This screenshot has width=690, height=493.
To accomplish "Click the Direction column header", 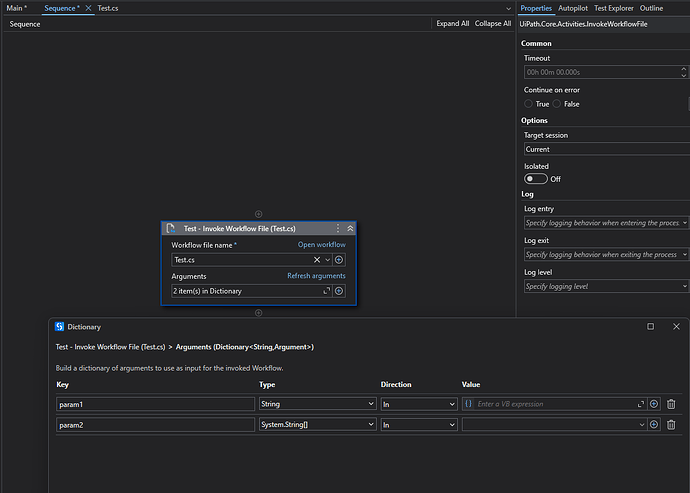I will coord(396,385).
